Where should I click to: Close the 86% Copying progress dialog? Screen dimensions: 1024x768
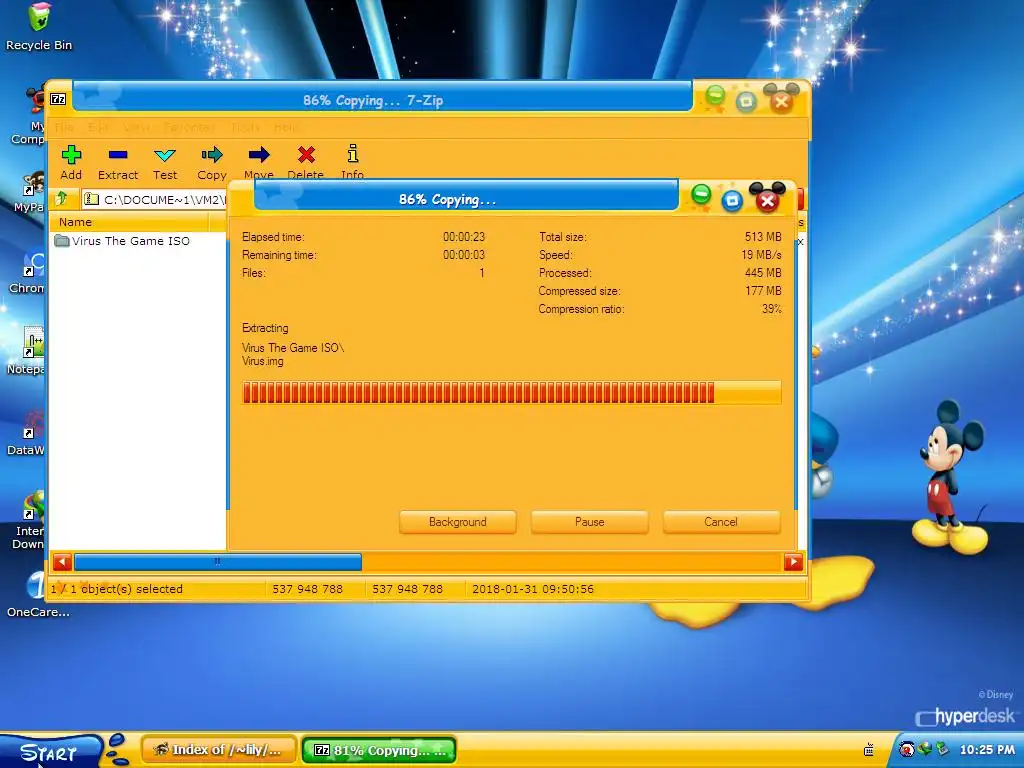(x=767, y=200)
